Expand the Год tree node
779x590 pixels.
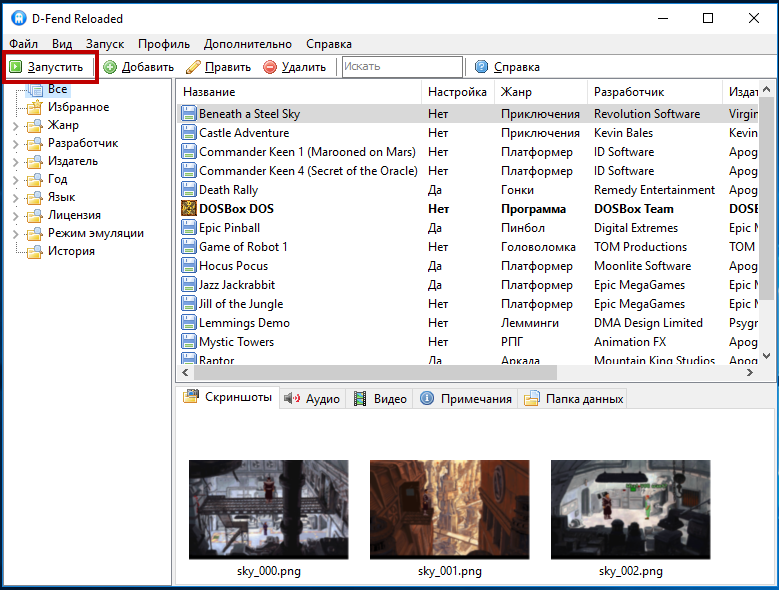[x=15, y=180]
